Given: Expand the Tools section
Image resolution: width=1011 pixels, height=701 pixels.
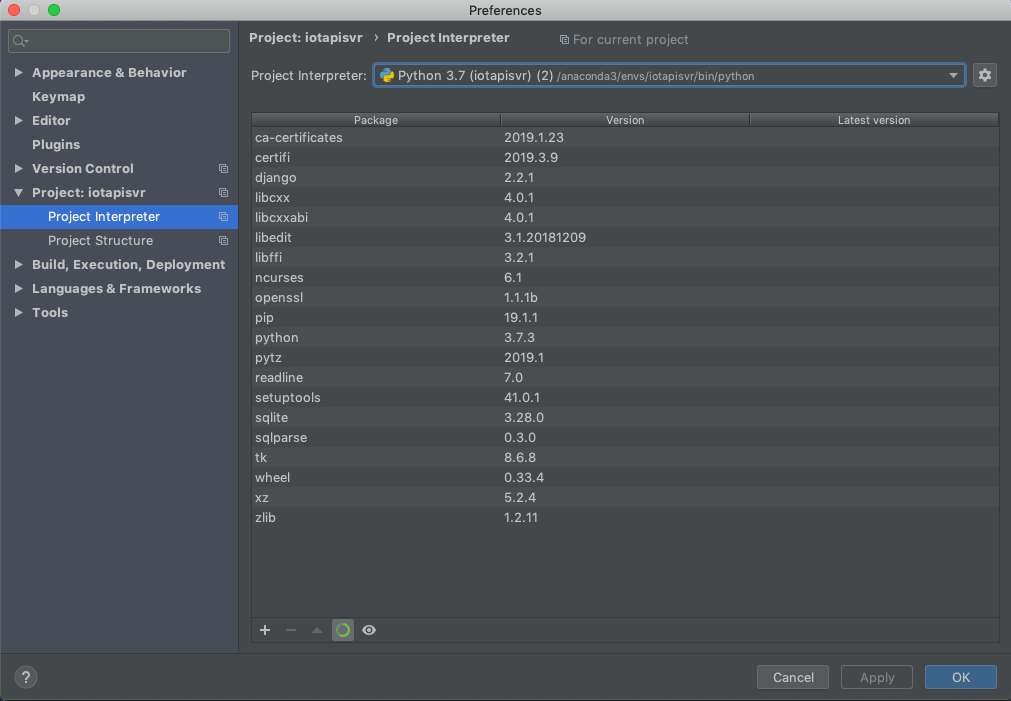Looking at the screenshot, I should (19, 312).
